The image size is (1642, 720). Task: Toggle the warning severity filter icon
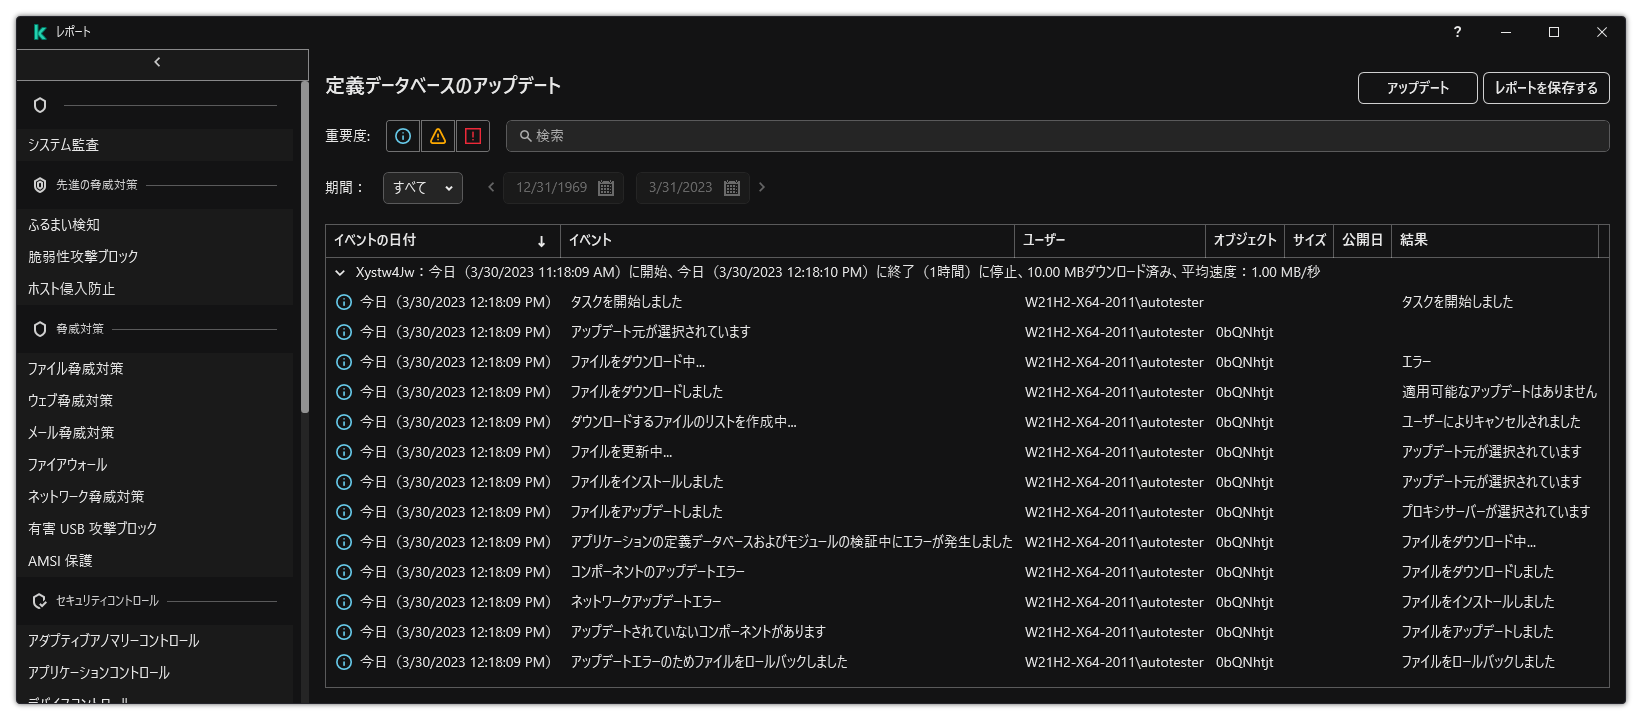438,136
